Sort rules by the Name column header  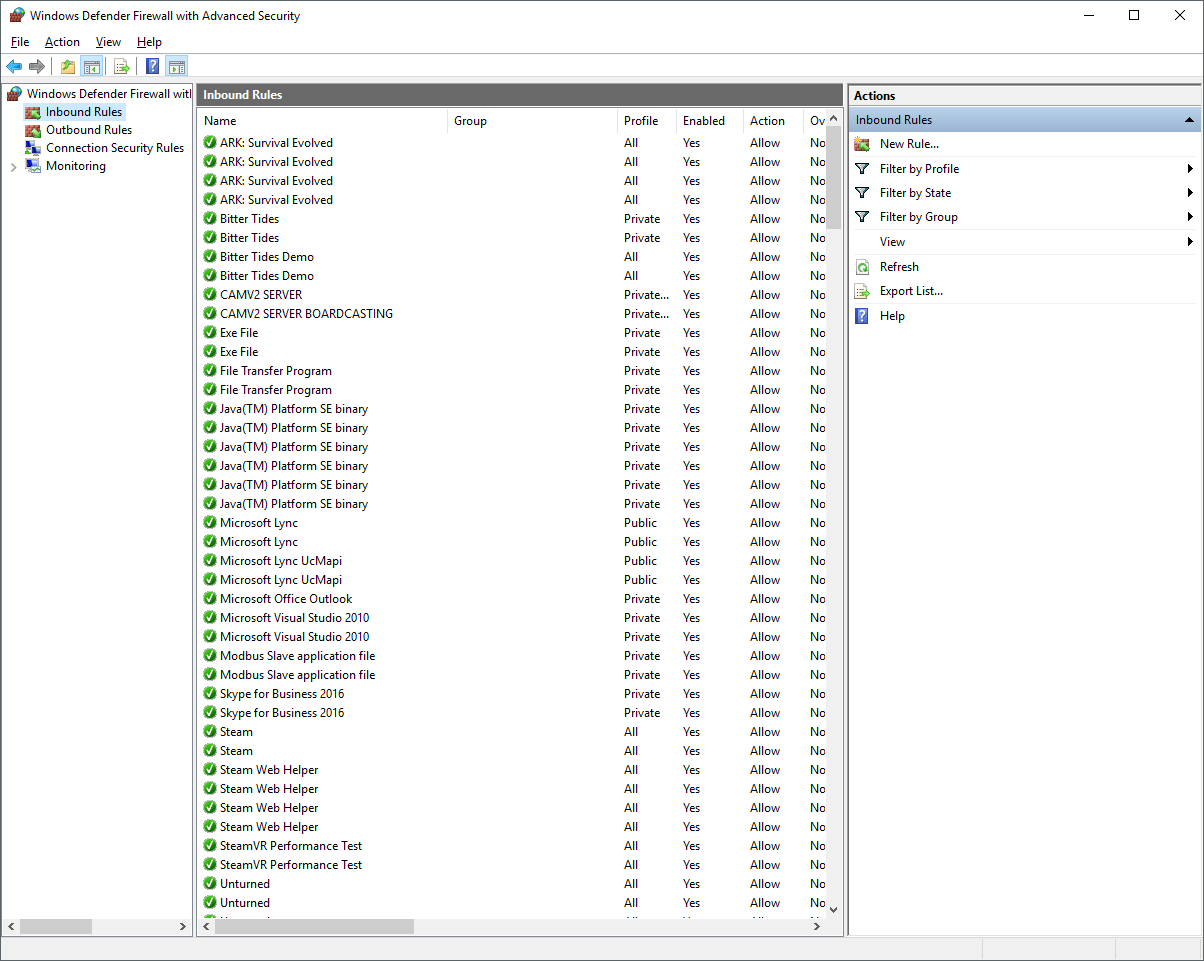click(x=322, y=121)
